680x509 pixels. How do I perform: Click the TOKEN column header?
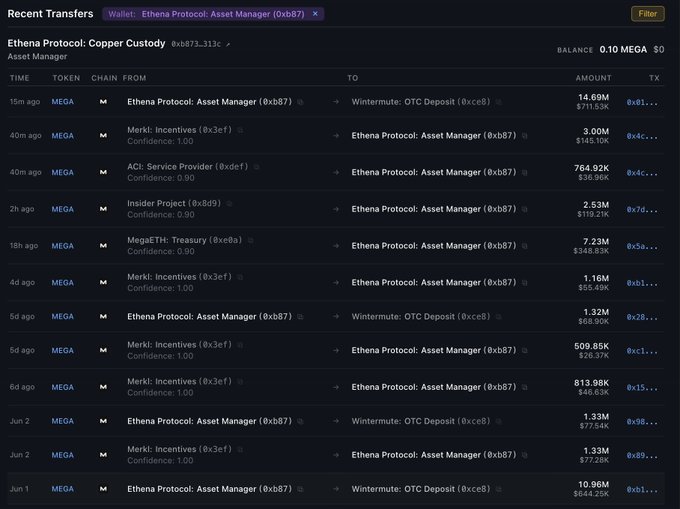(x=66, y=78)
